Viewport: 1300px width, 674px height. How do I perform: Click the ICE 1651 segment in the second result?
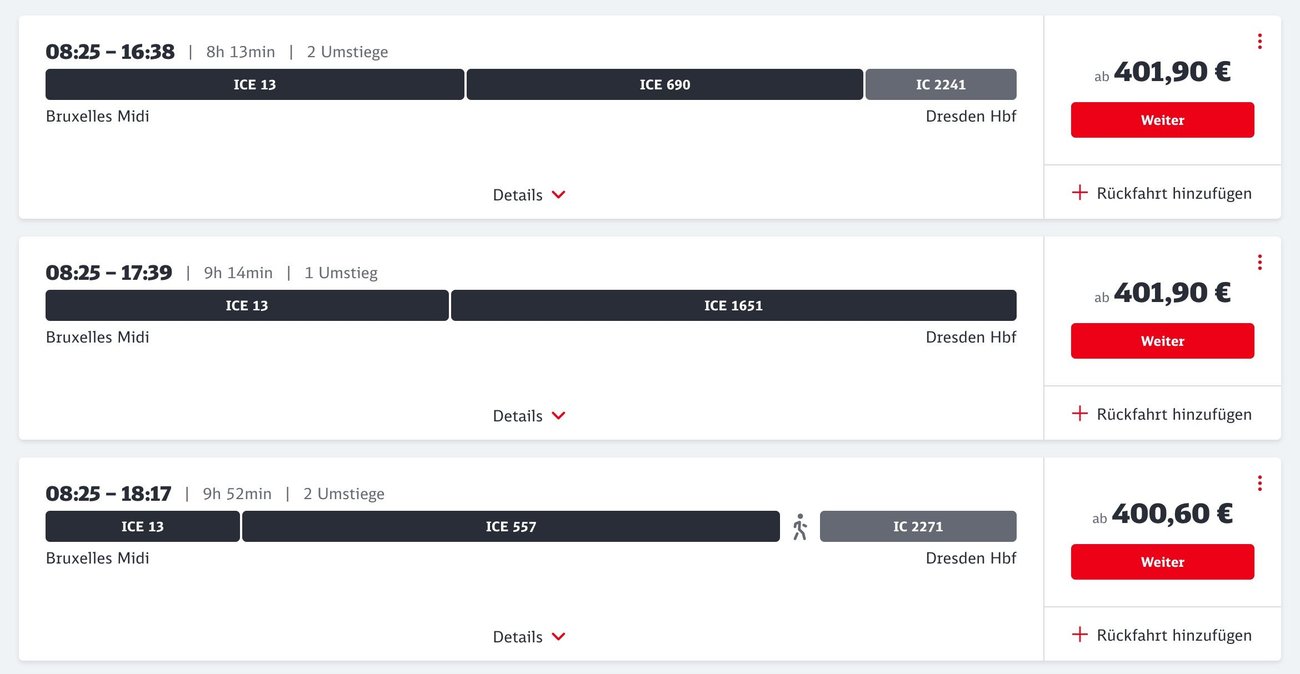pyautogui.click(x=733, y=305)
